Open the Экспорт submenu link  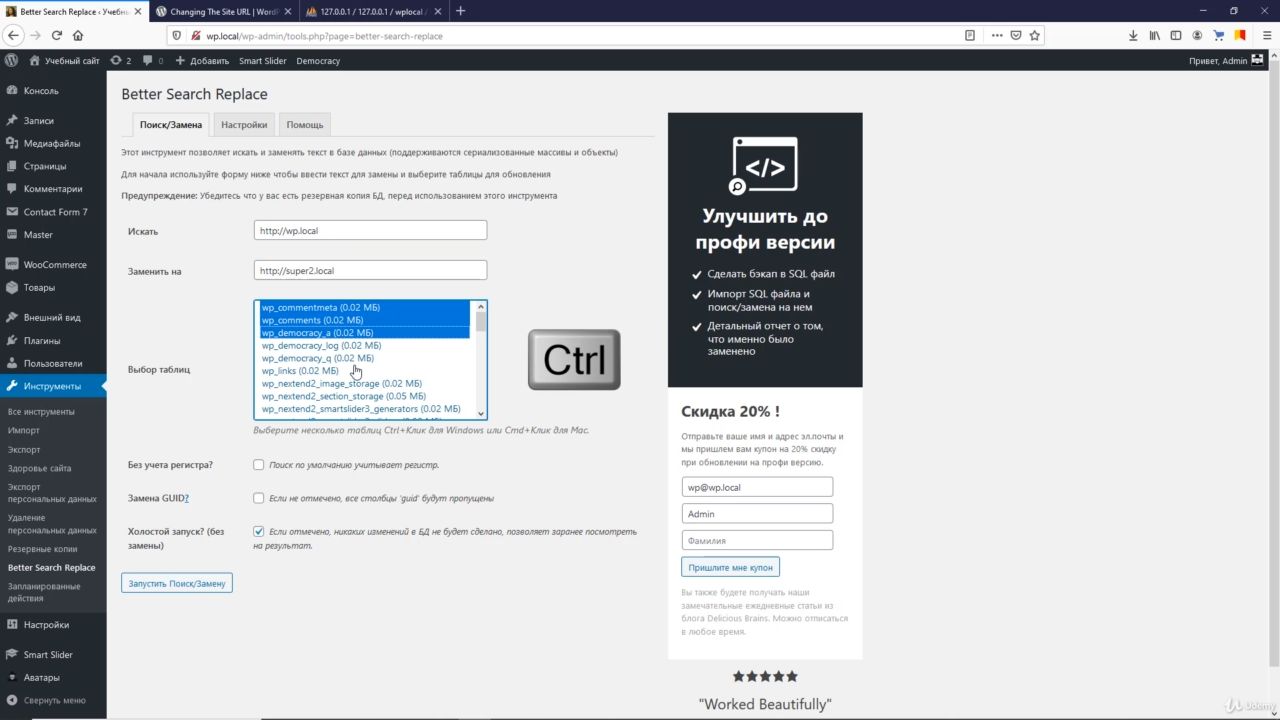pyautogui.click(x=24, y=450)
